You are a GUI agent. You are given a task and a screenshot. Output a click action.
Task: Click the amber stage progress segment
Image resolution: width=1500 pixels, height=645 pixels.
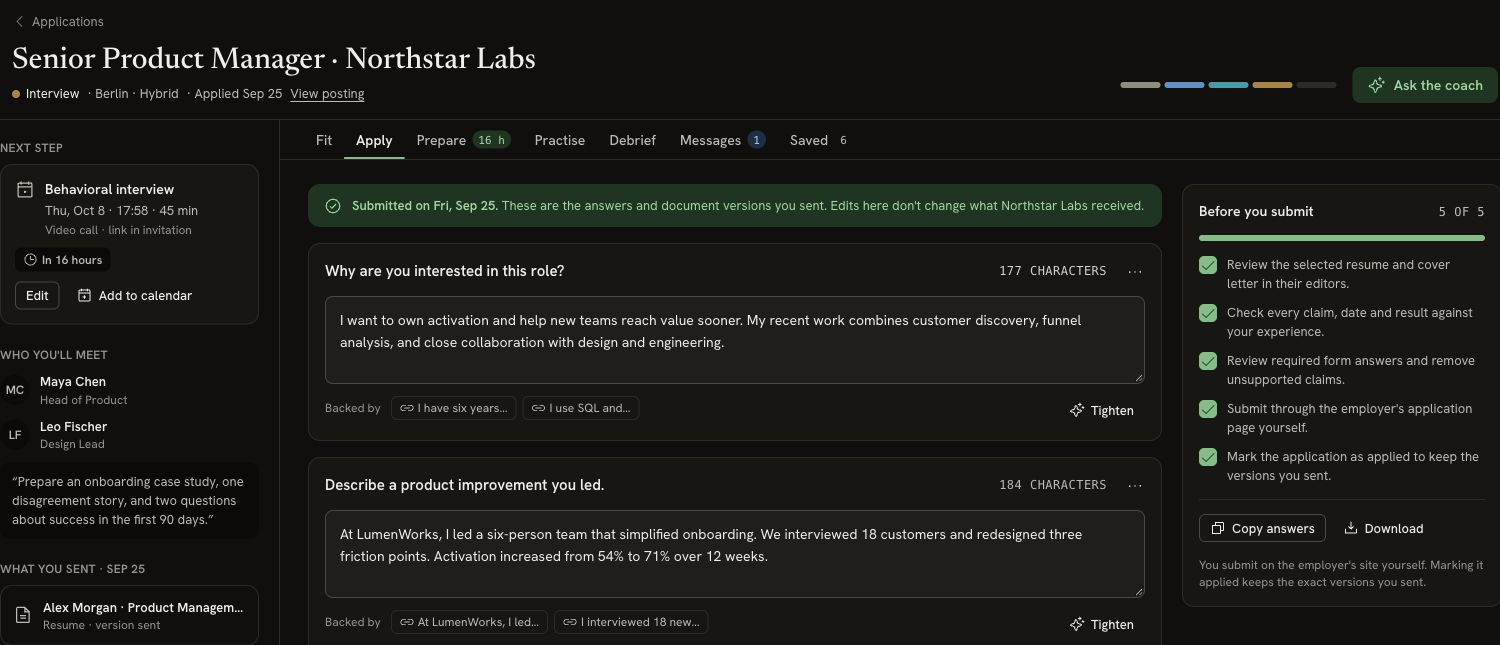tap(1272, 85)
